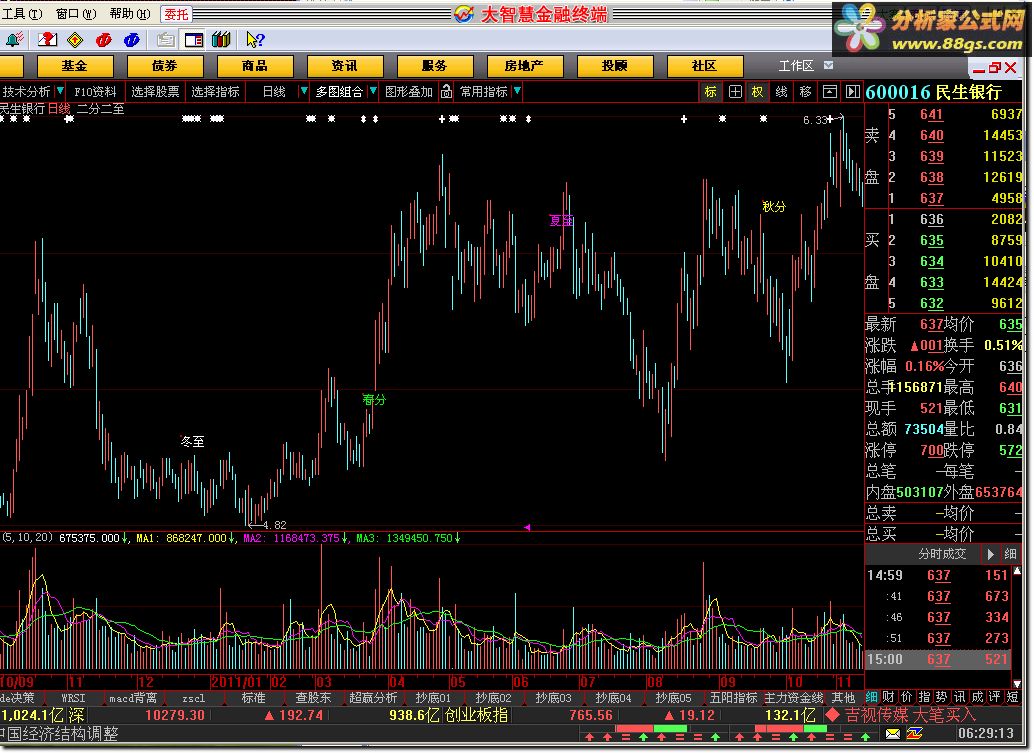Image resolution: width=1034 pixels, height=753 pixels.
Task: Click the 图形叠加 button
Action: pos(409,92)
